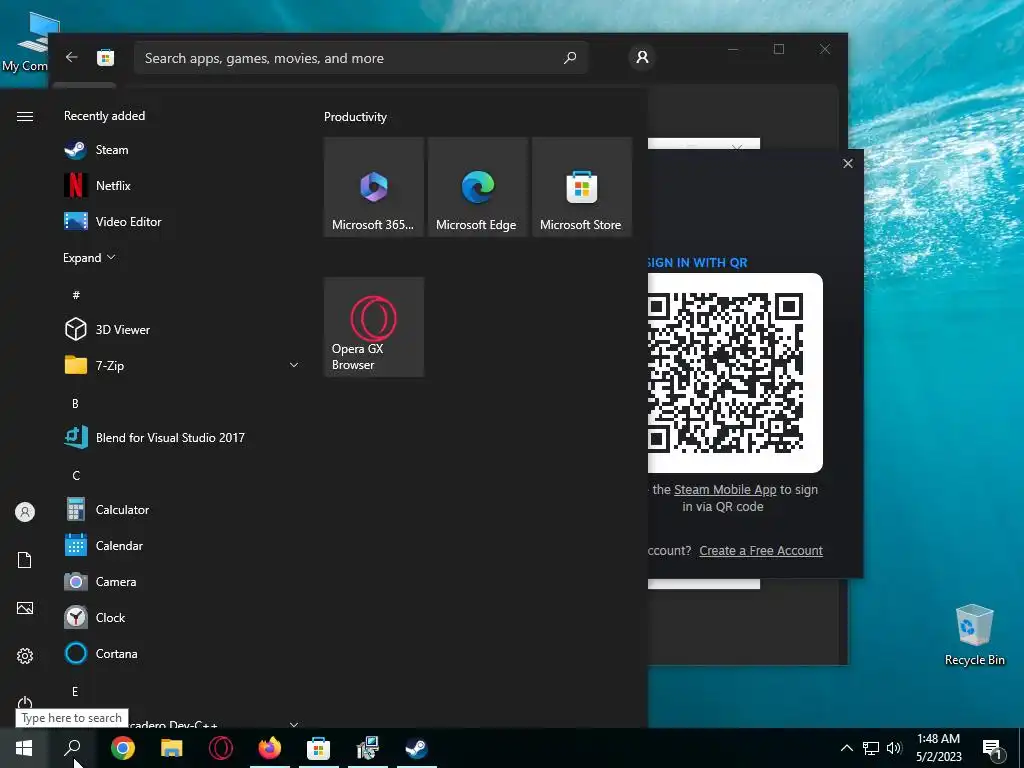
Task: Click the C letter section header
Action: pyautogui.click(x=76, y=475)
